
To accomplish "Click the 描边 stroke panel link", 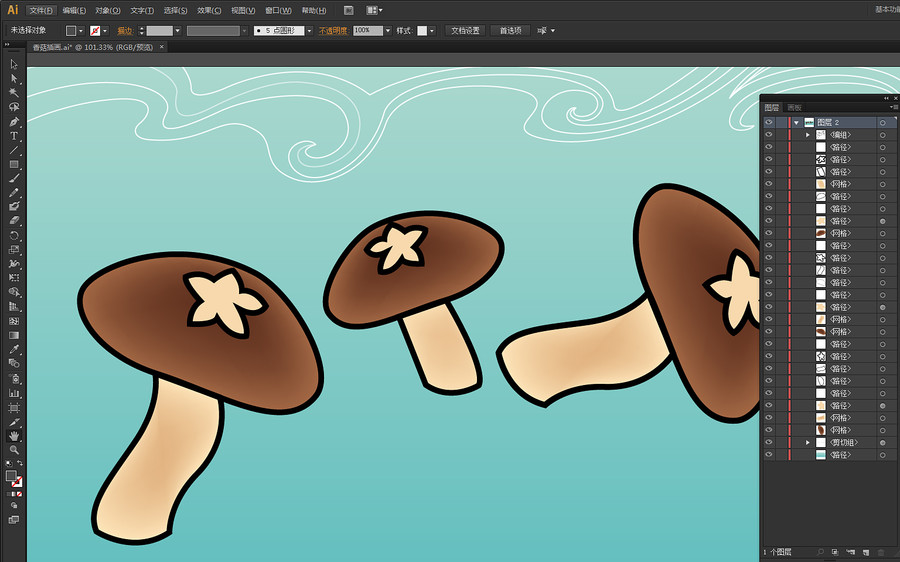I will click(125, 31).
